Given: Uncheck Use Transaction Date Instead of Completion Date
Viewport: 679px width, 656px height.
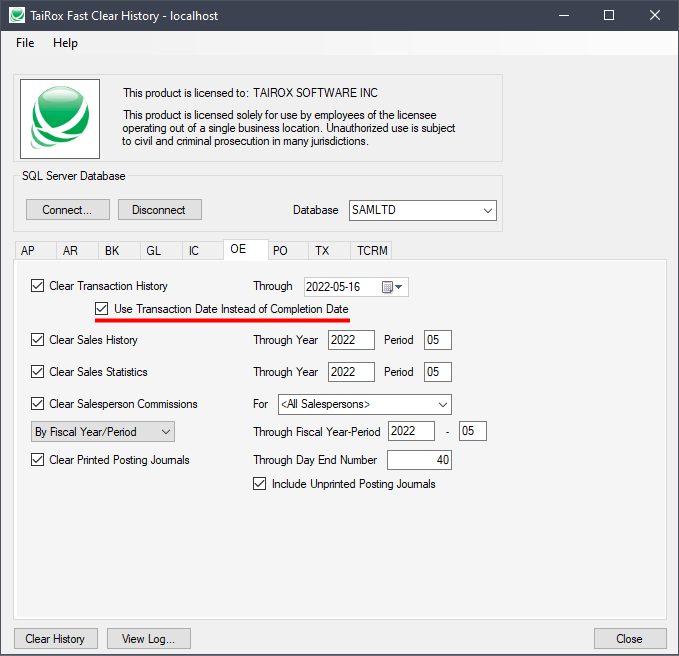Looking at the screenshot, I should (x=101, y=309).
